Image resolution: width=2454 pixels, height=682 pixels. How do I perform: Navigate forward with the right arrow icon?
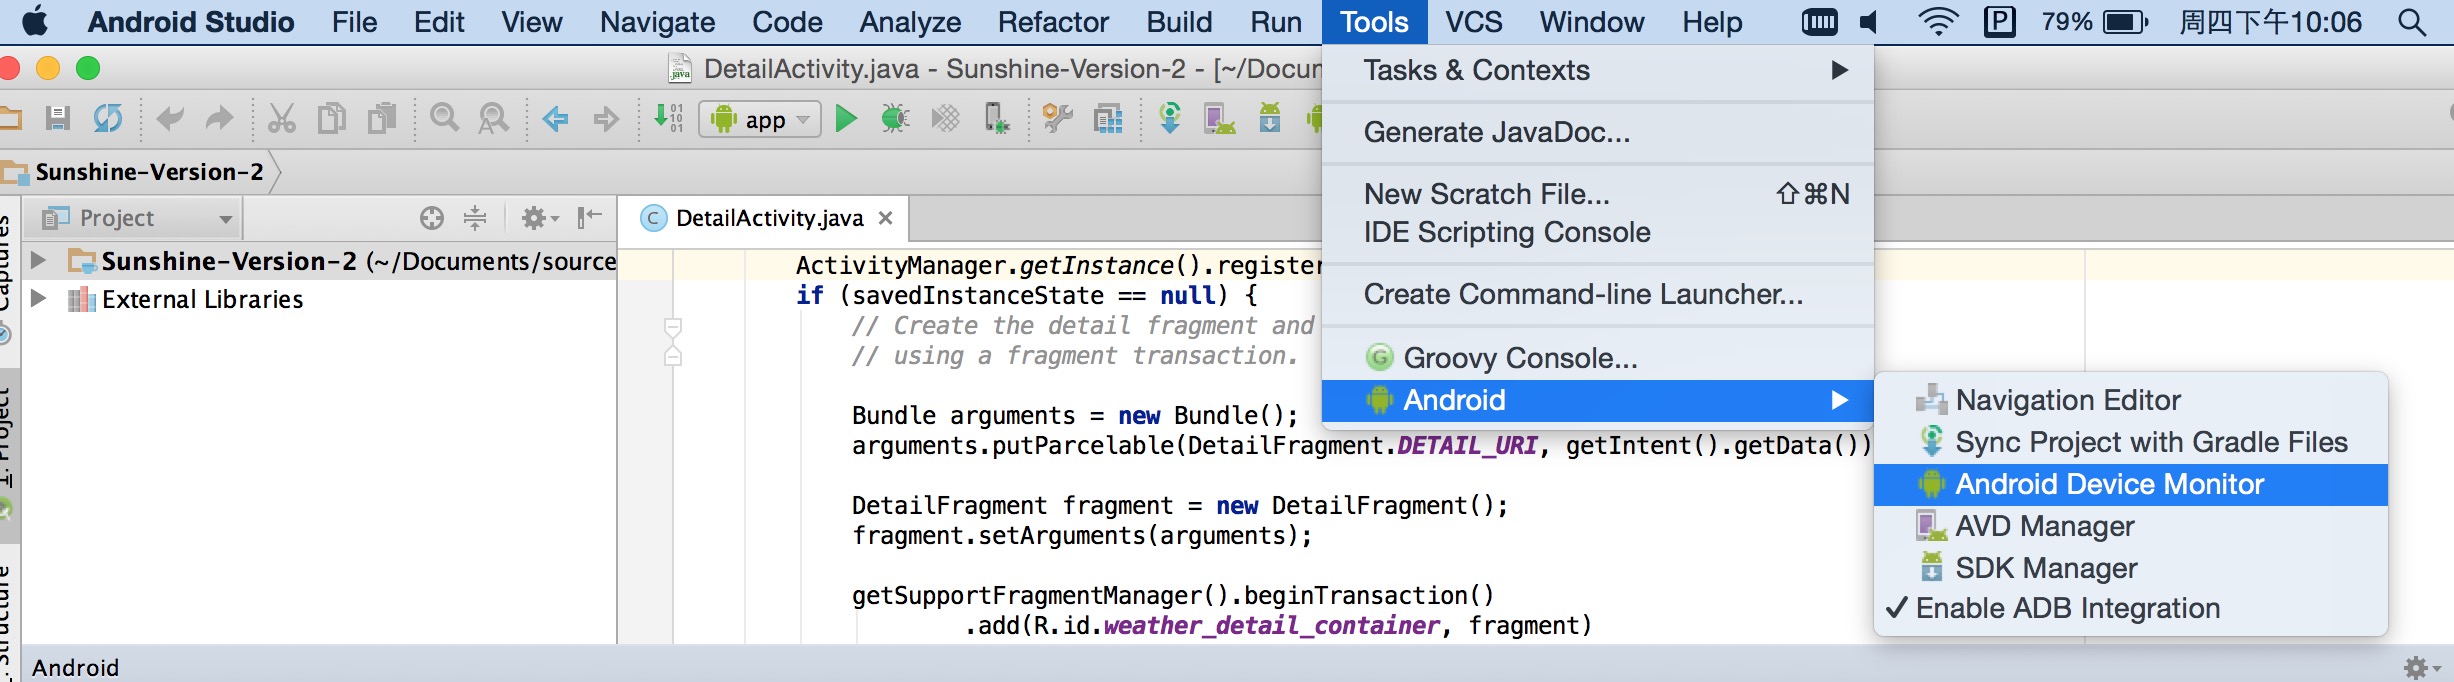point(606,120)
